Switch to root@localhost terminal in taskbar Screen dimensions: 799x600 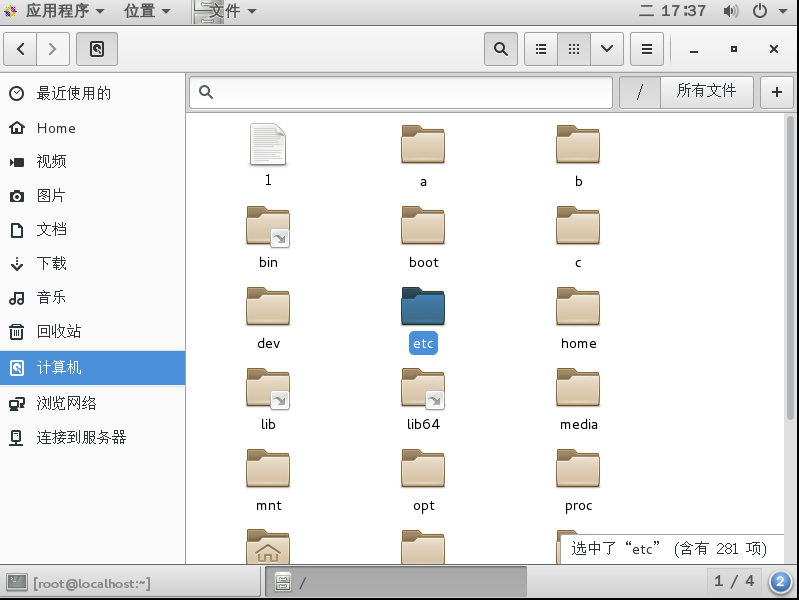click(x=130, y=583)
